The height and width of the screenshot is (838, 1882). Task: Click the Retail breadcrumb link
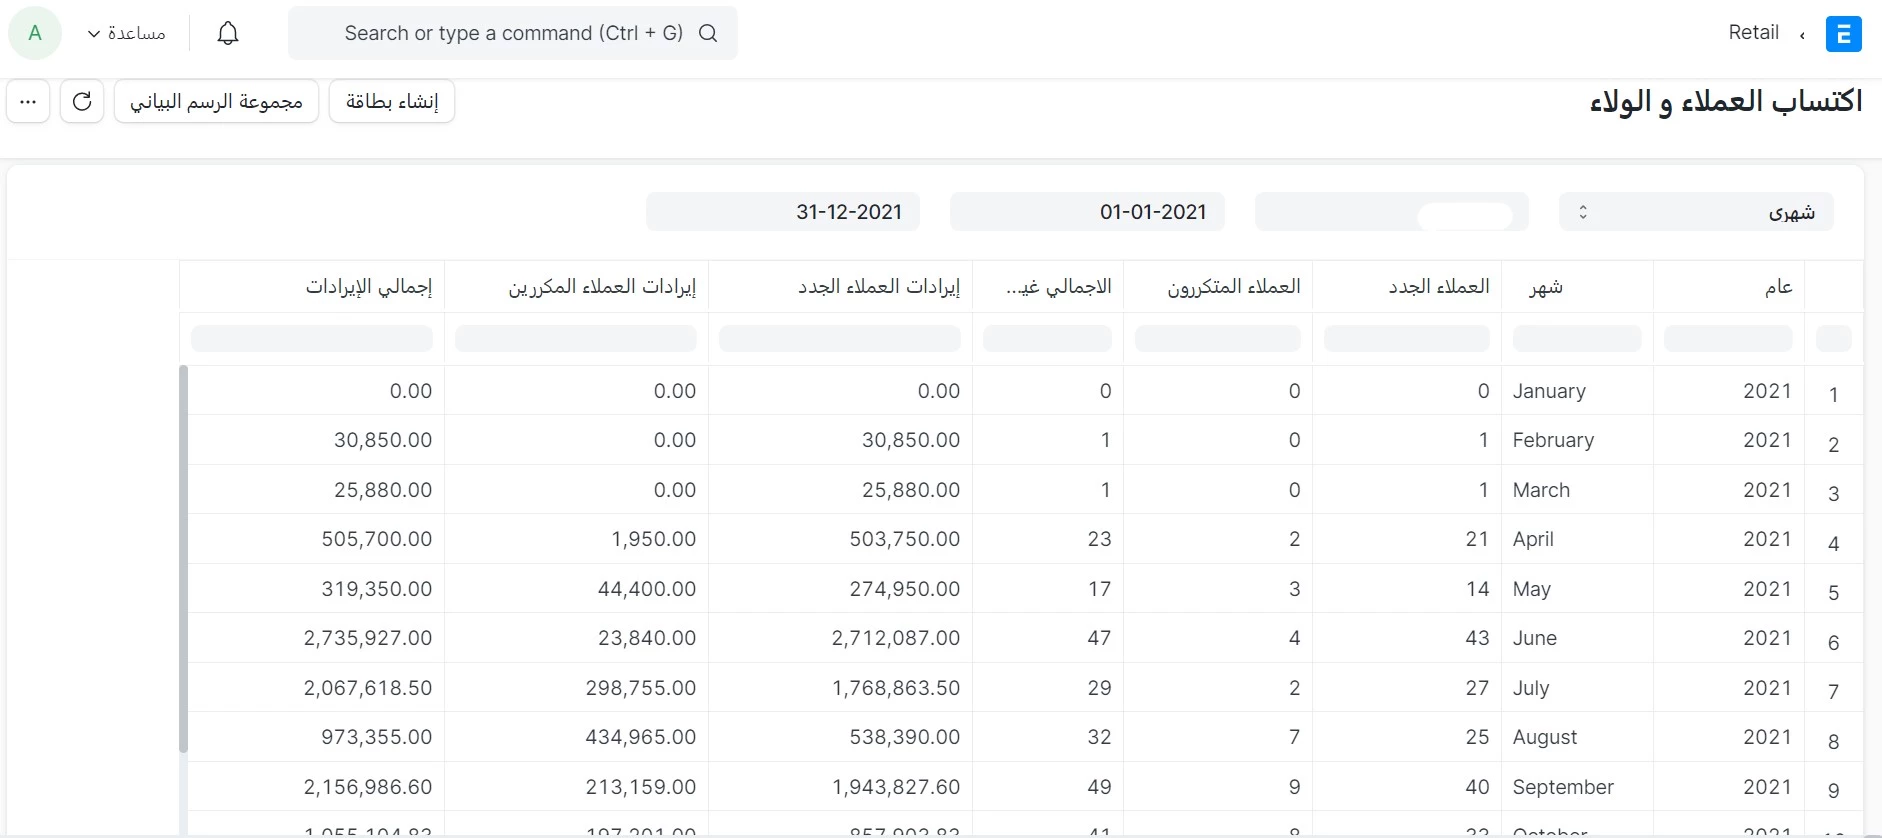point(1753,32)
